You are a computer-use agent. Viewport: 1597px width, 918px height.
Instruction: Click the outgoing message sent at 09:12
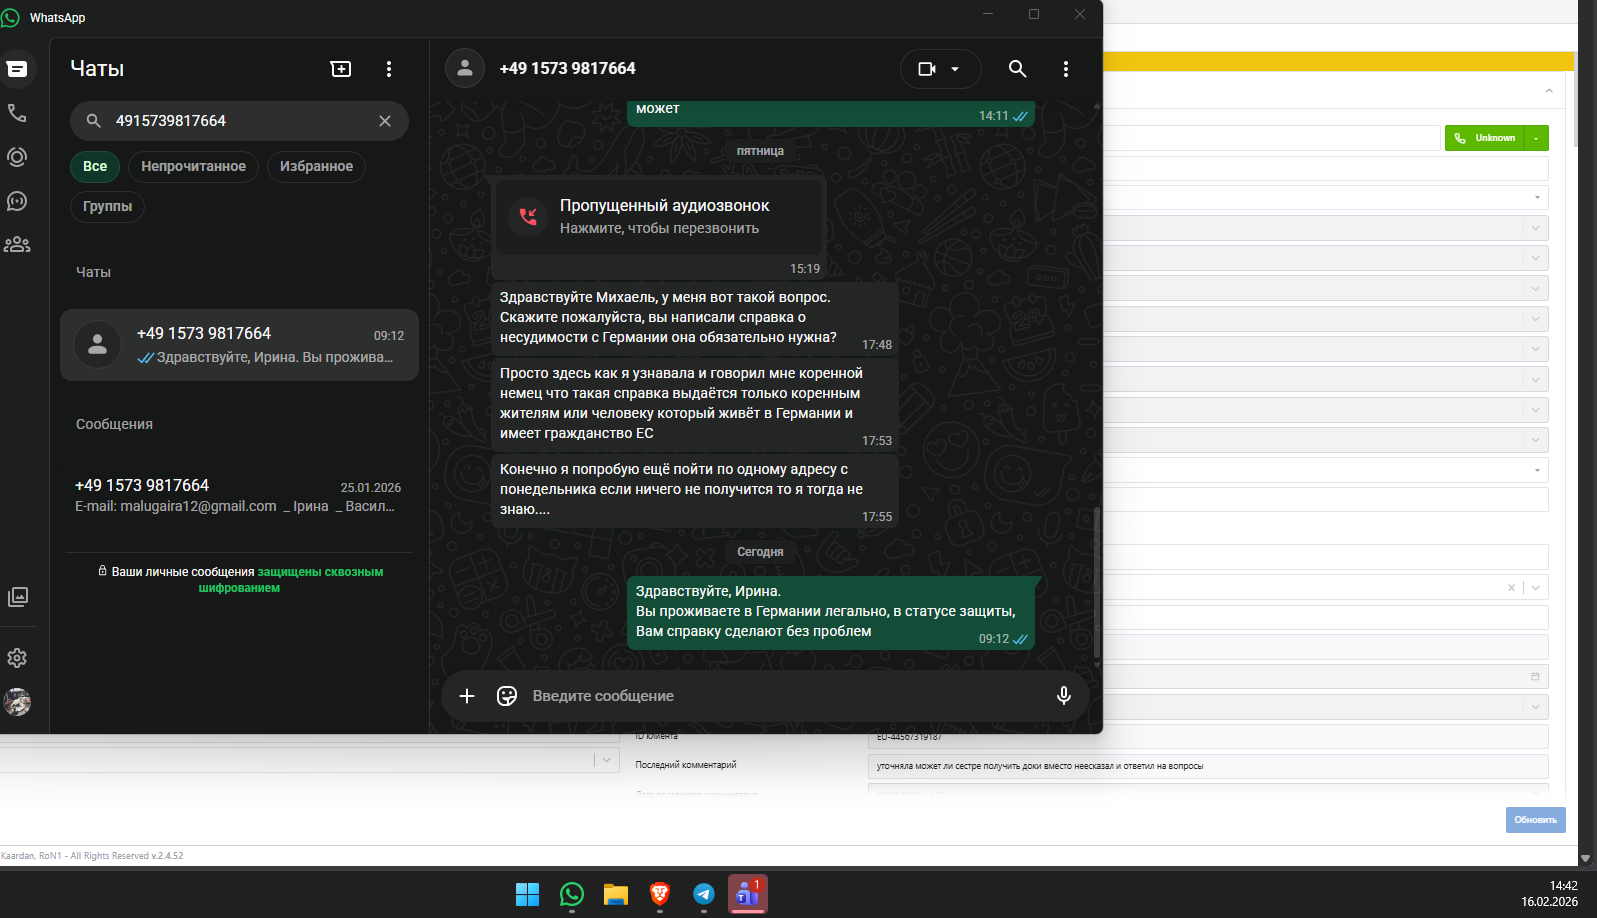831,612
